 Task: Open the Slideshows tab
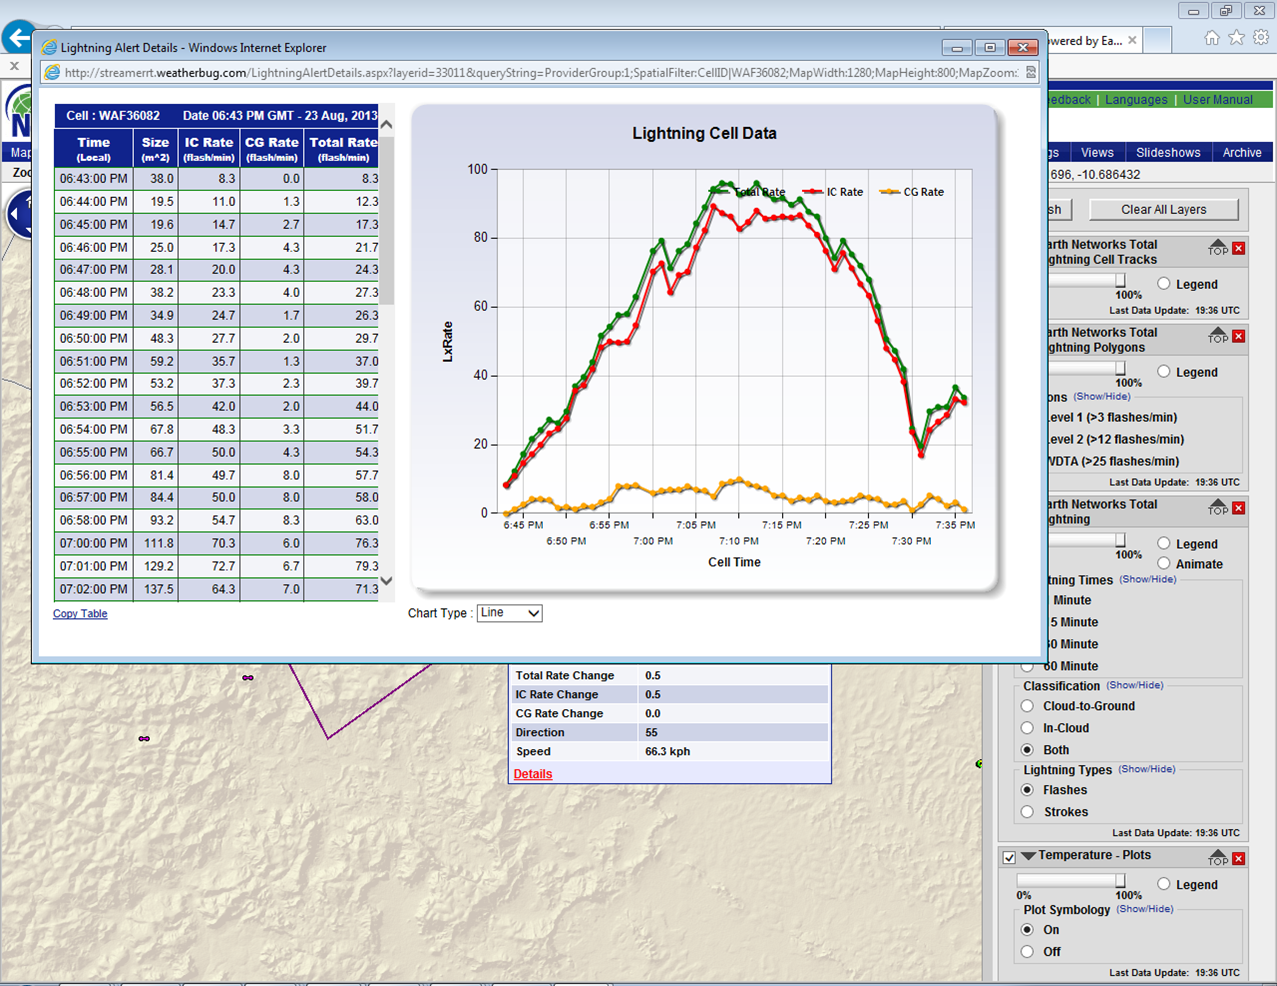pyautogui.click(x=1168, y=153)
